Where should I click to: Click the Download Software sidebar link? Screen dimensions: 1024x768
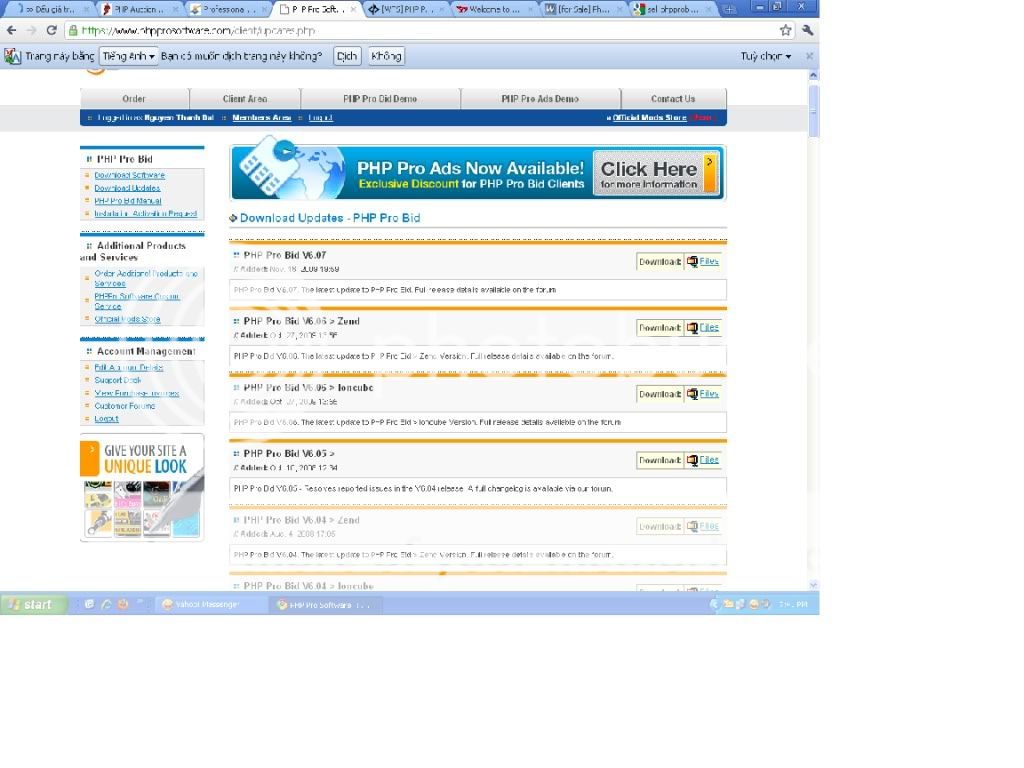click(129, 175)
